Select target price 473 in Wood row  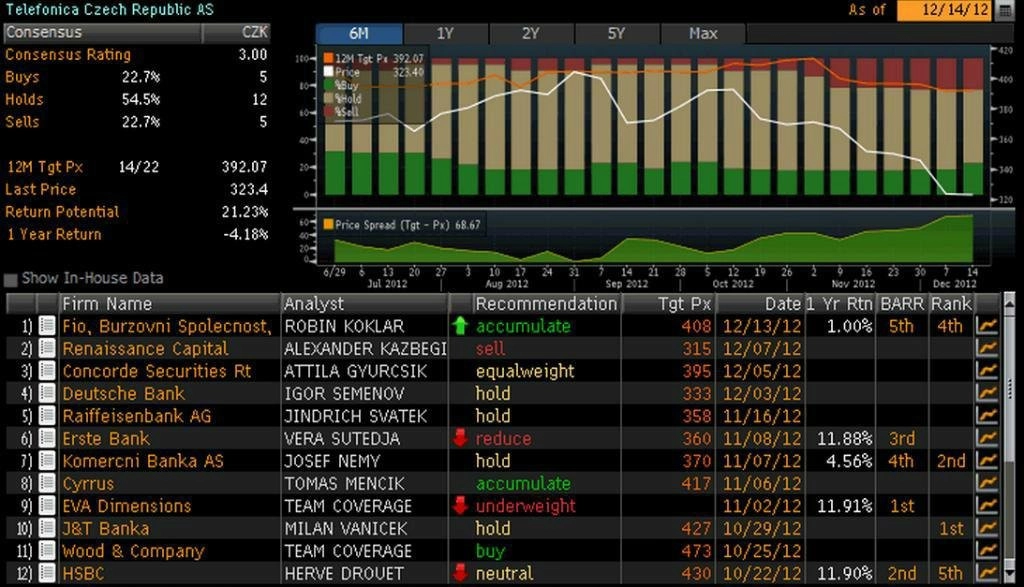(x=696, y=551)
